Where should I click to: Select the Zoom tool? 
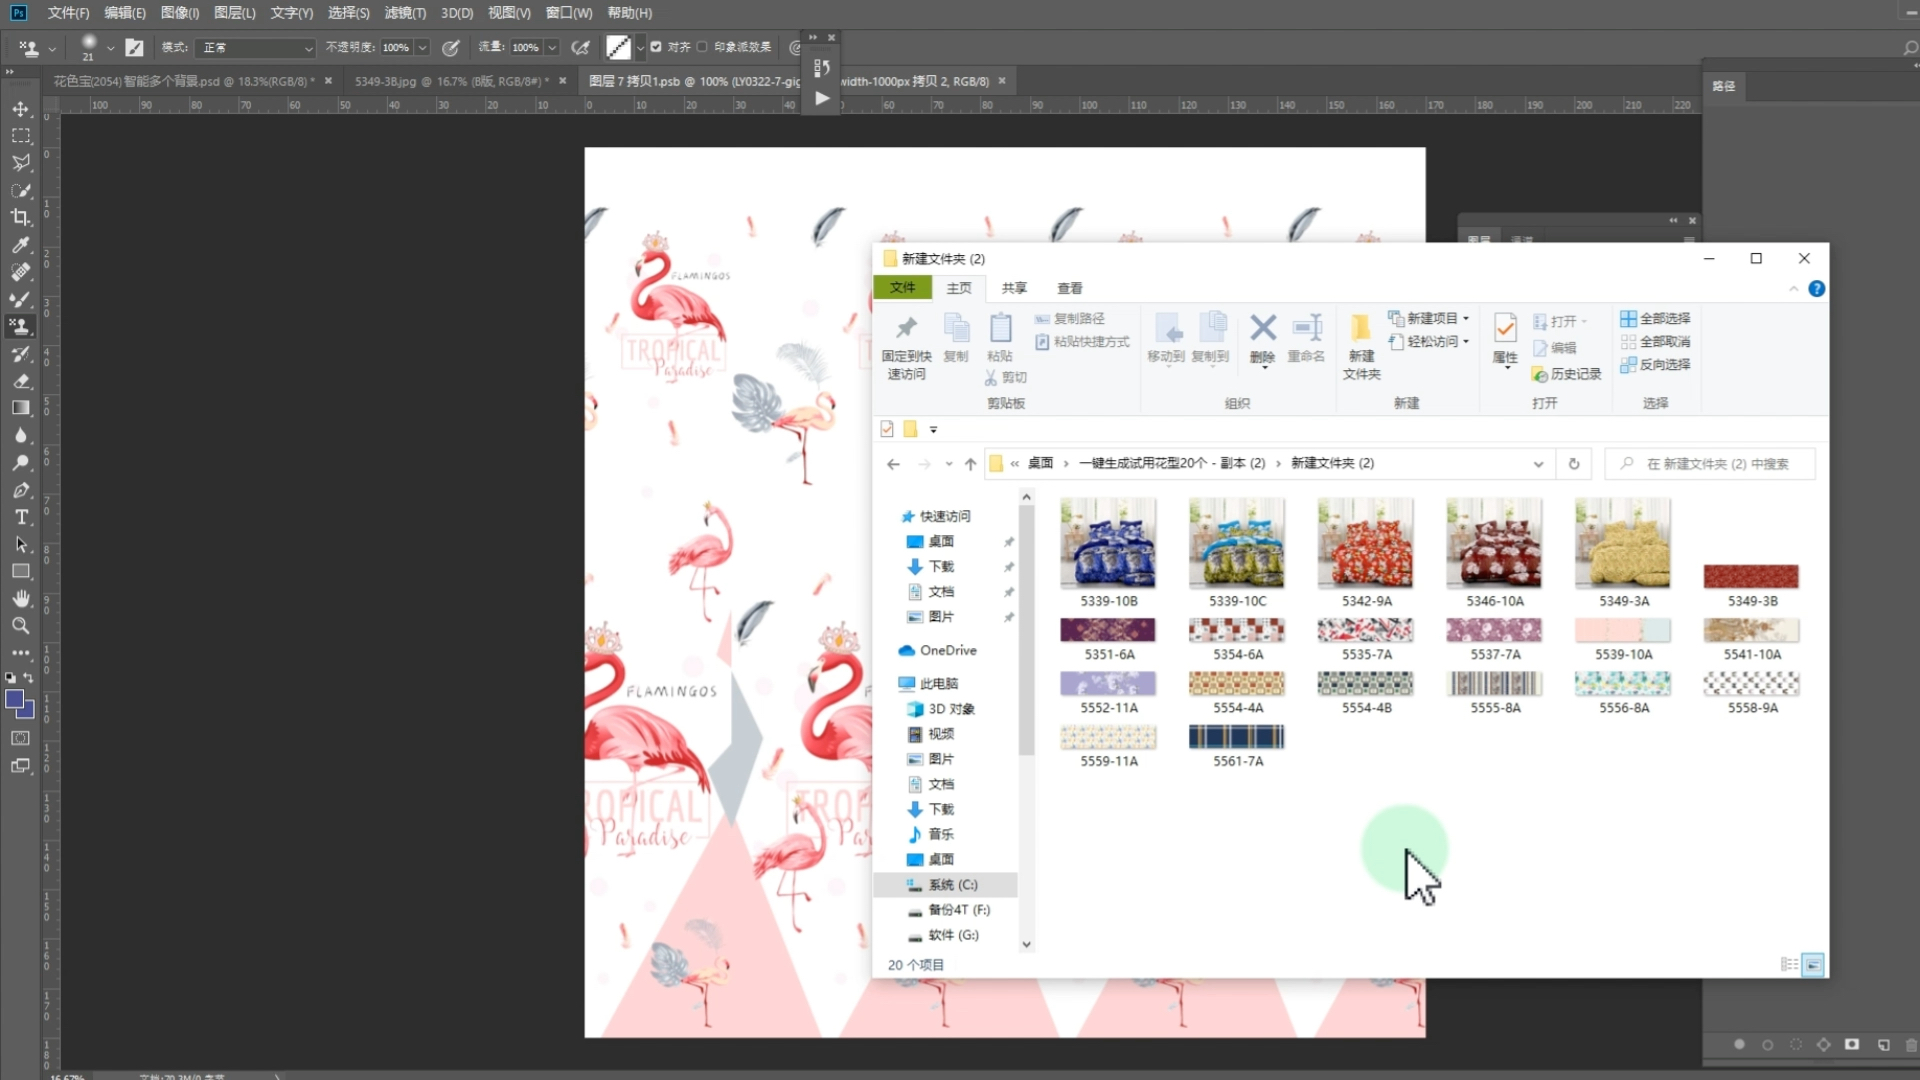point(20,626)
